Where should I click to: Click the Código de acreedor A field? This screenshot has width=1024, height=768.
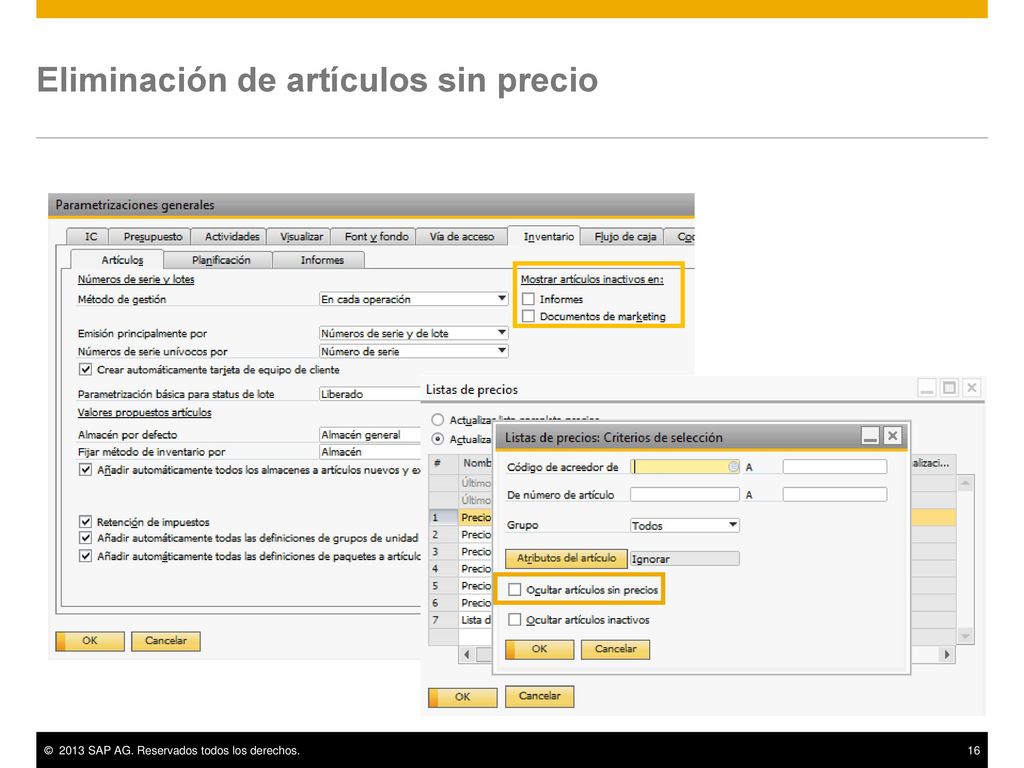click(835, 467)
